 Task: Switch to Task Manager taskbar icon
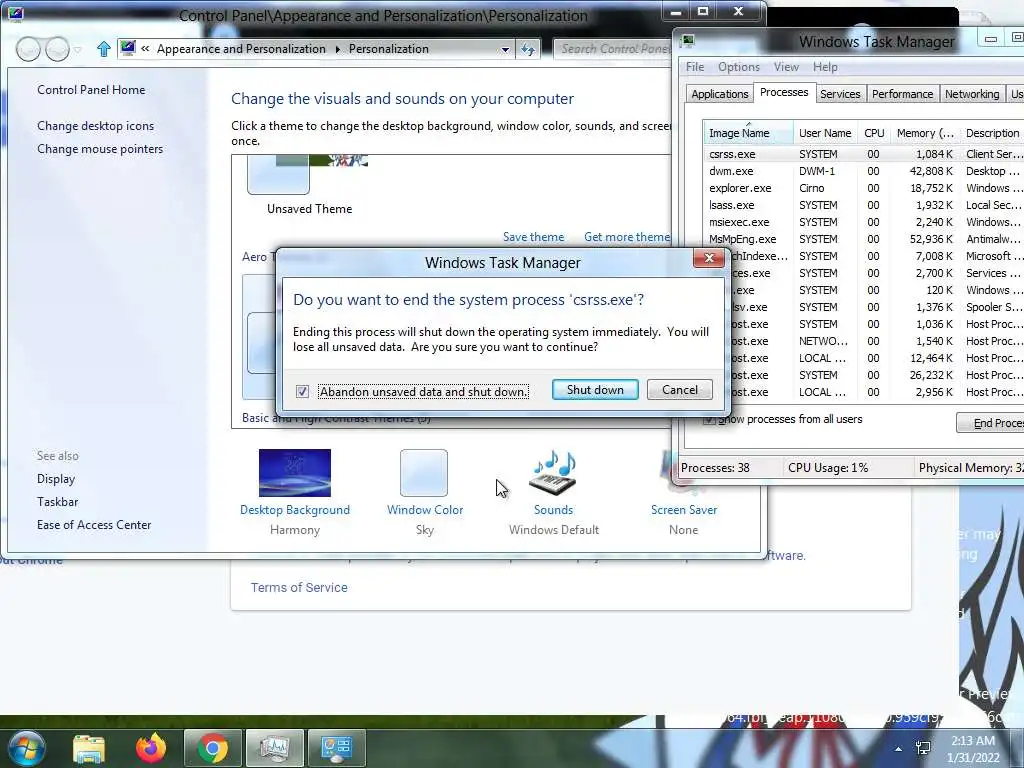point(274,748)
